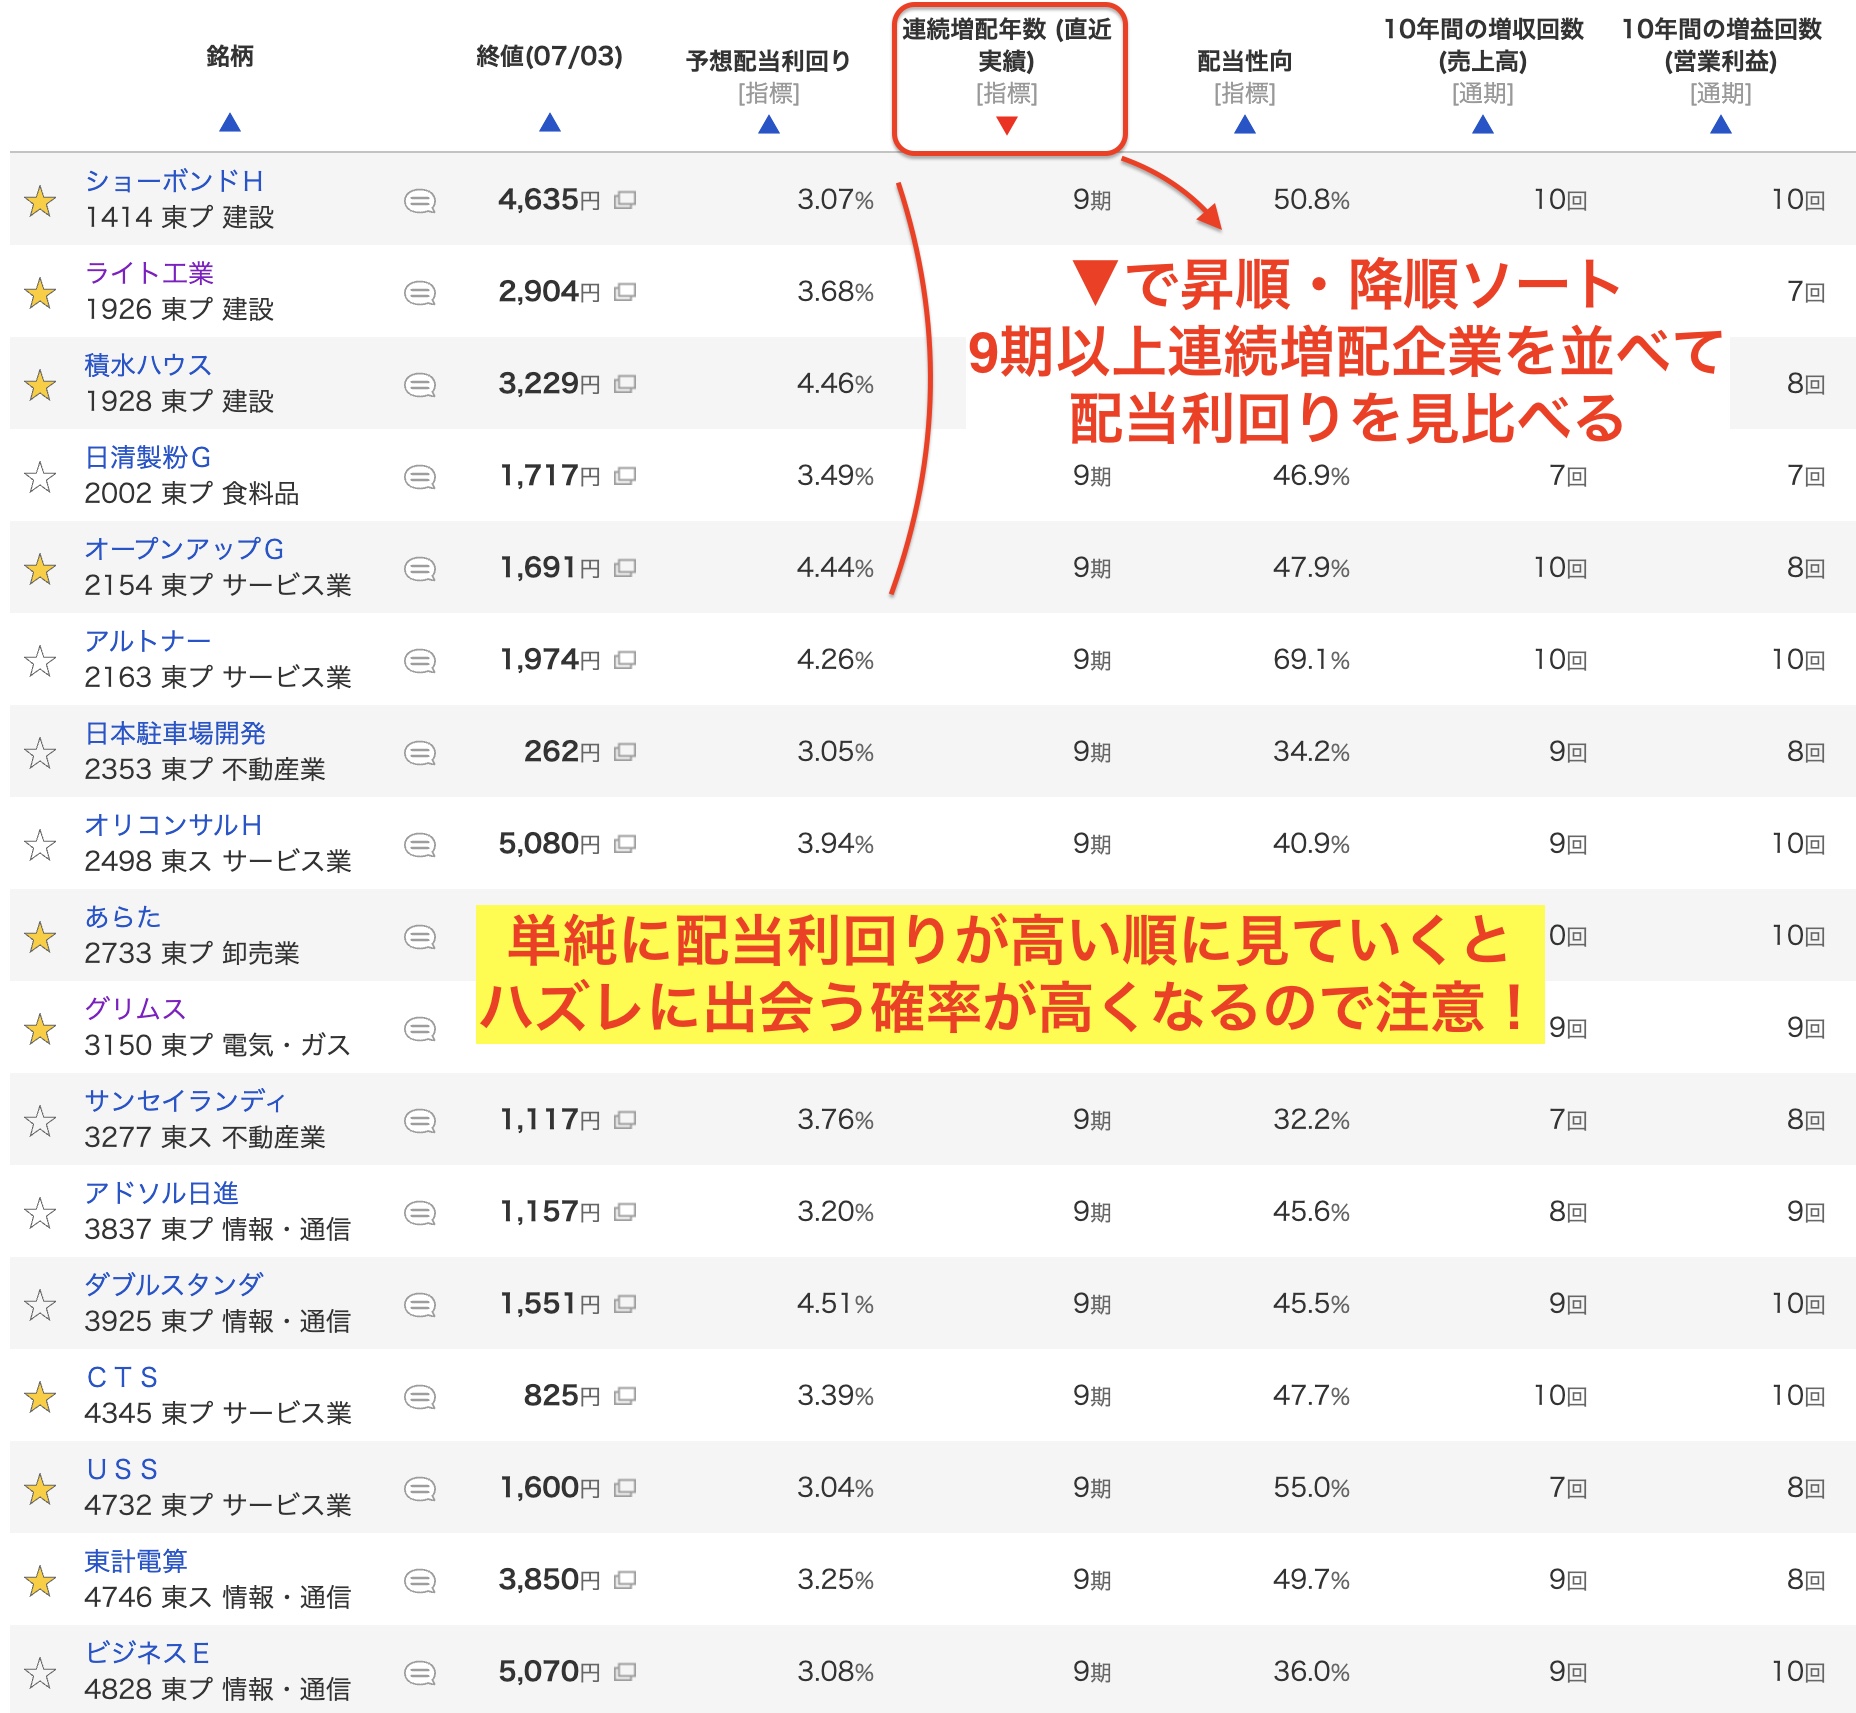Open chart popup icon beside 262円
Viewport: 1856px width, 1713px height.
(625, 752)
